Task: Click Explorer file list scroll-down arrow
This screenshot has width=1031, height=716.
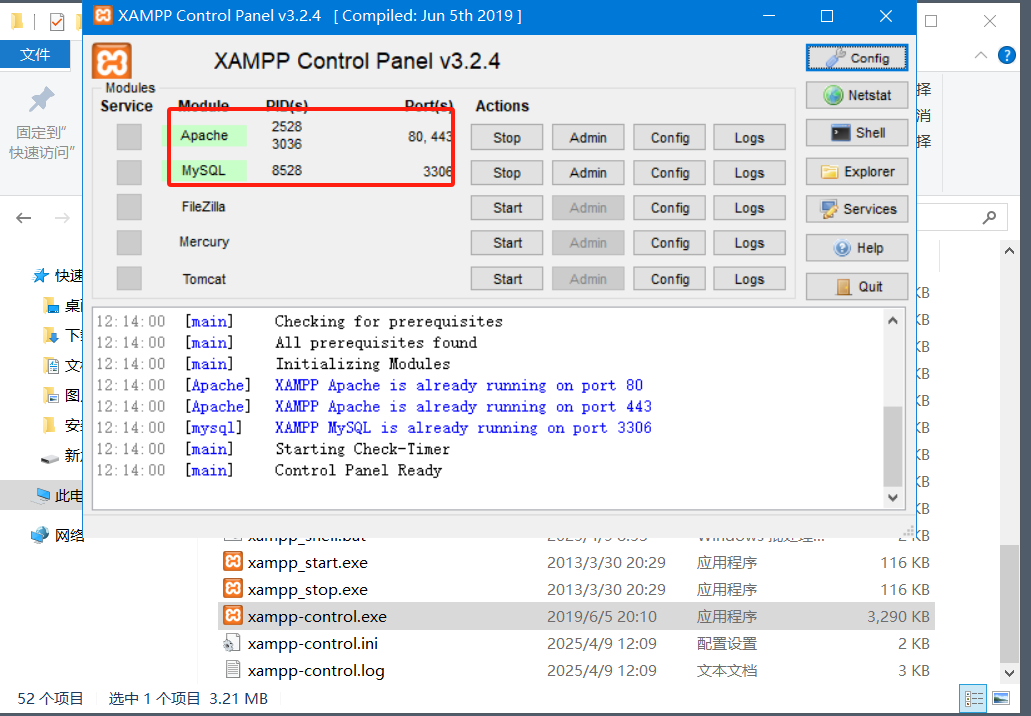Action: (x=1009, y=673)
